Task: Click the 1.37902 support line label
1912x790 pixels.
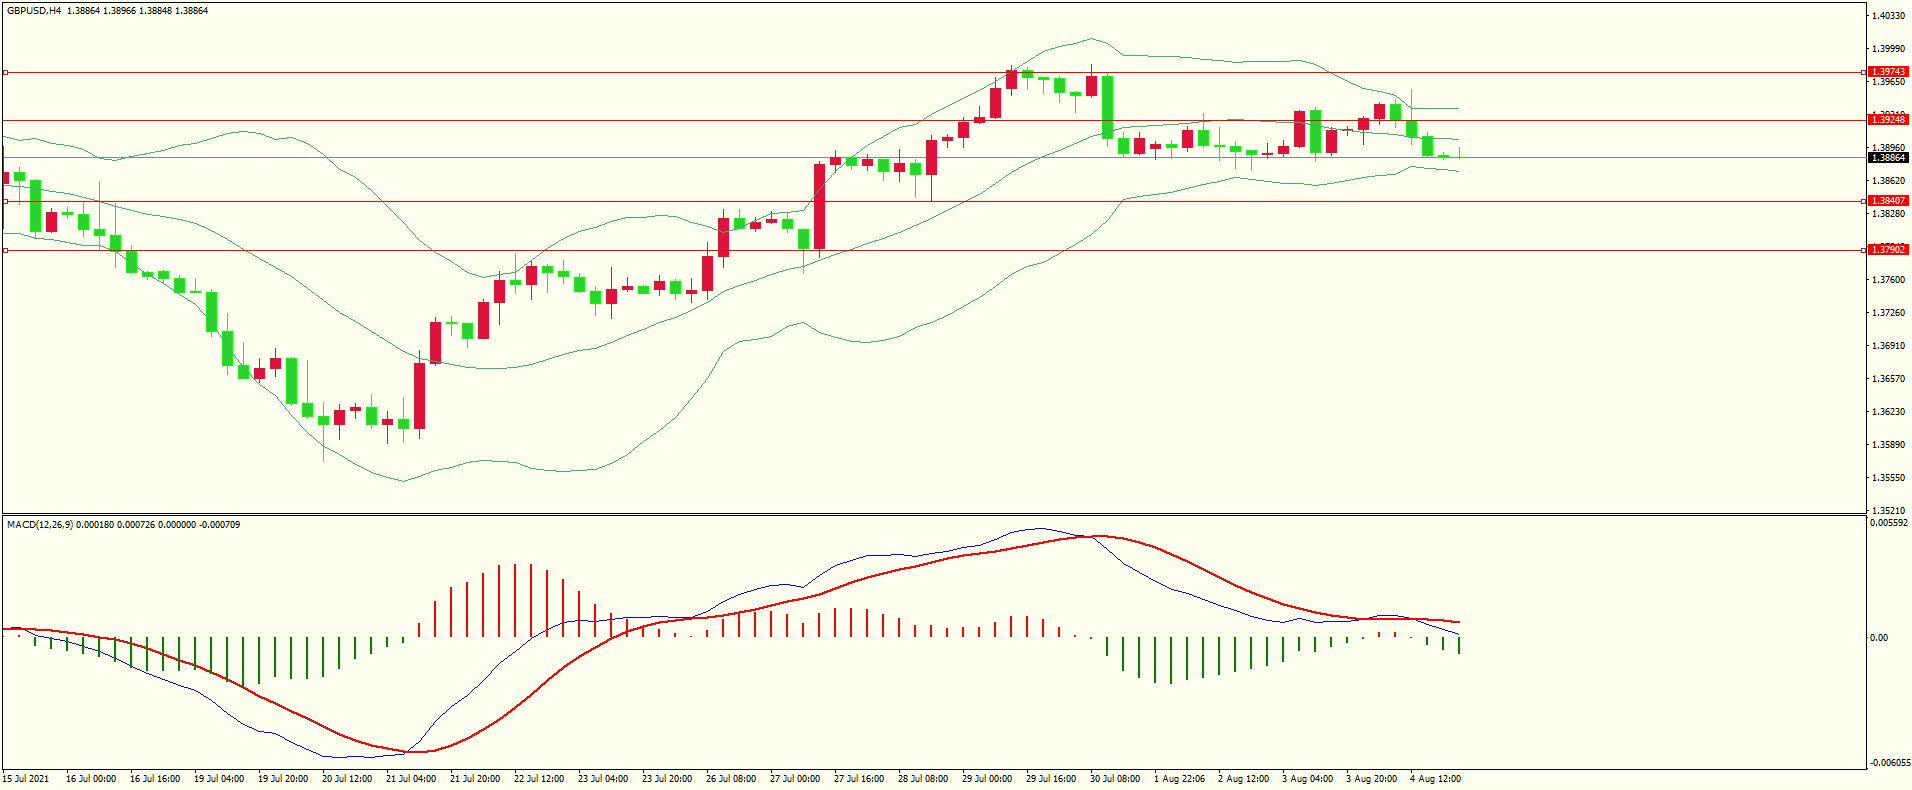Action: [x=1888, y=250]
